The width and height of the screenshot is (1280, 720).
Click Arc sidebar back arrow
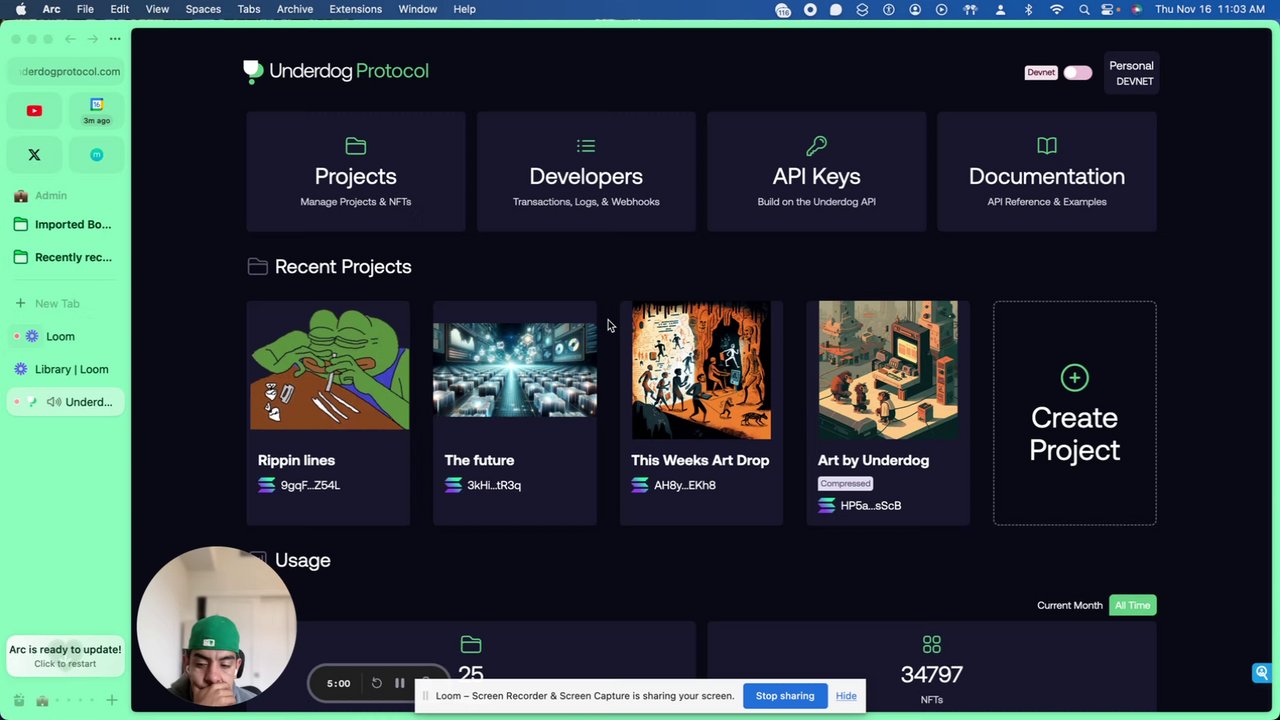[70, 39]
